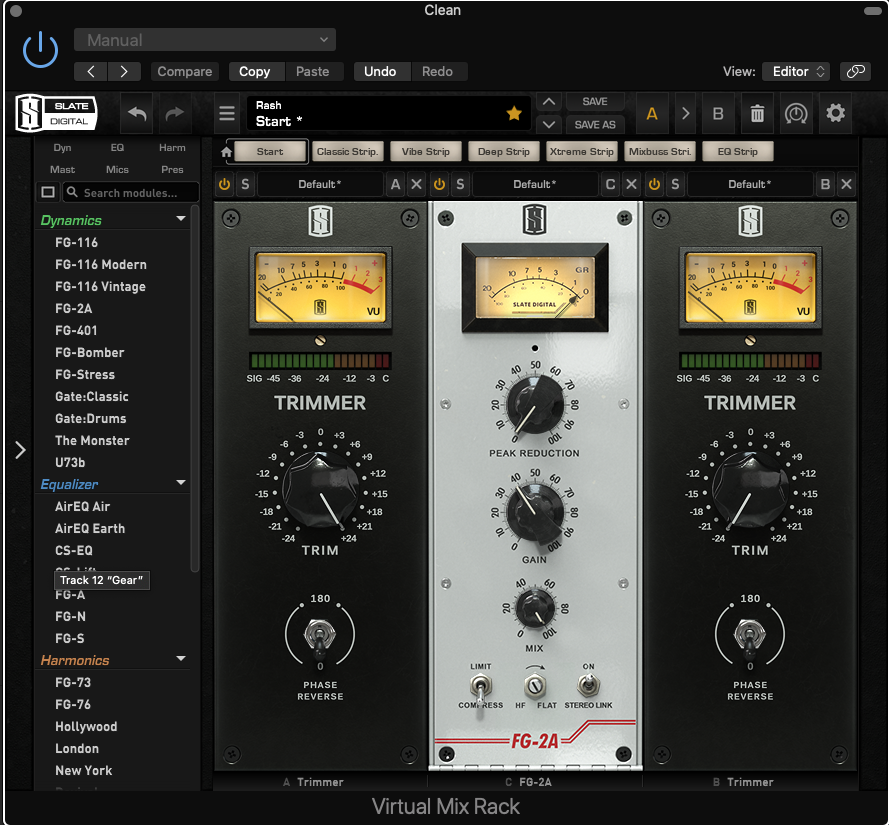The image size is (889, 825).
Task: Flip the Stereo Link switch
Action: coord(589,685)
